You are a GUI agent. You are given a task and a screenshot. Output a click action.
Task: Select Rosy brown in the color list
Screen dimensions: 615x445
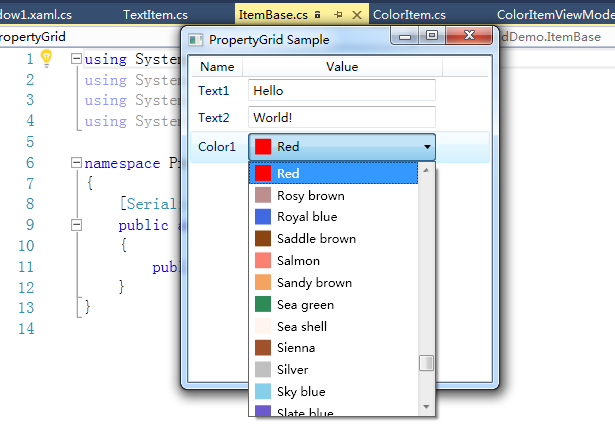tap(333, 195)
